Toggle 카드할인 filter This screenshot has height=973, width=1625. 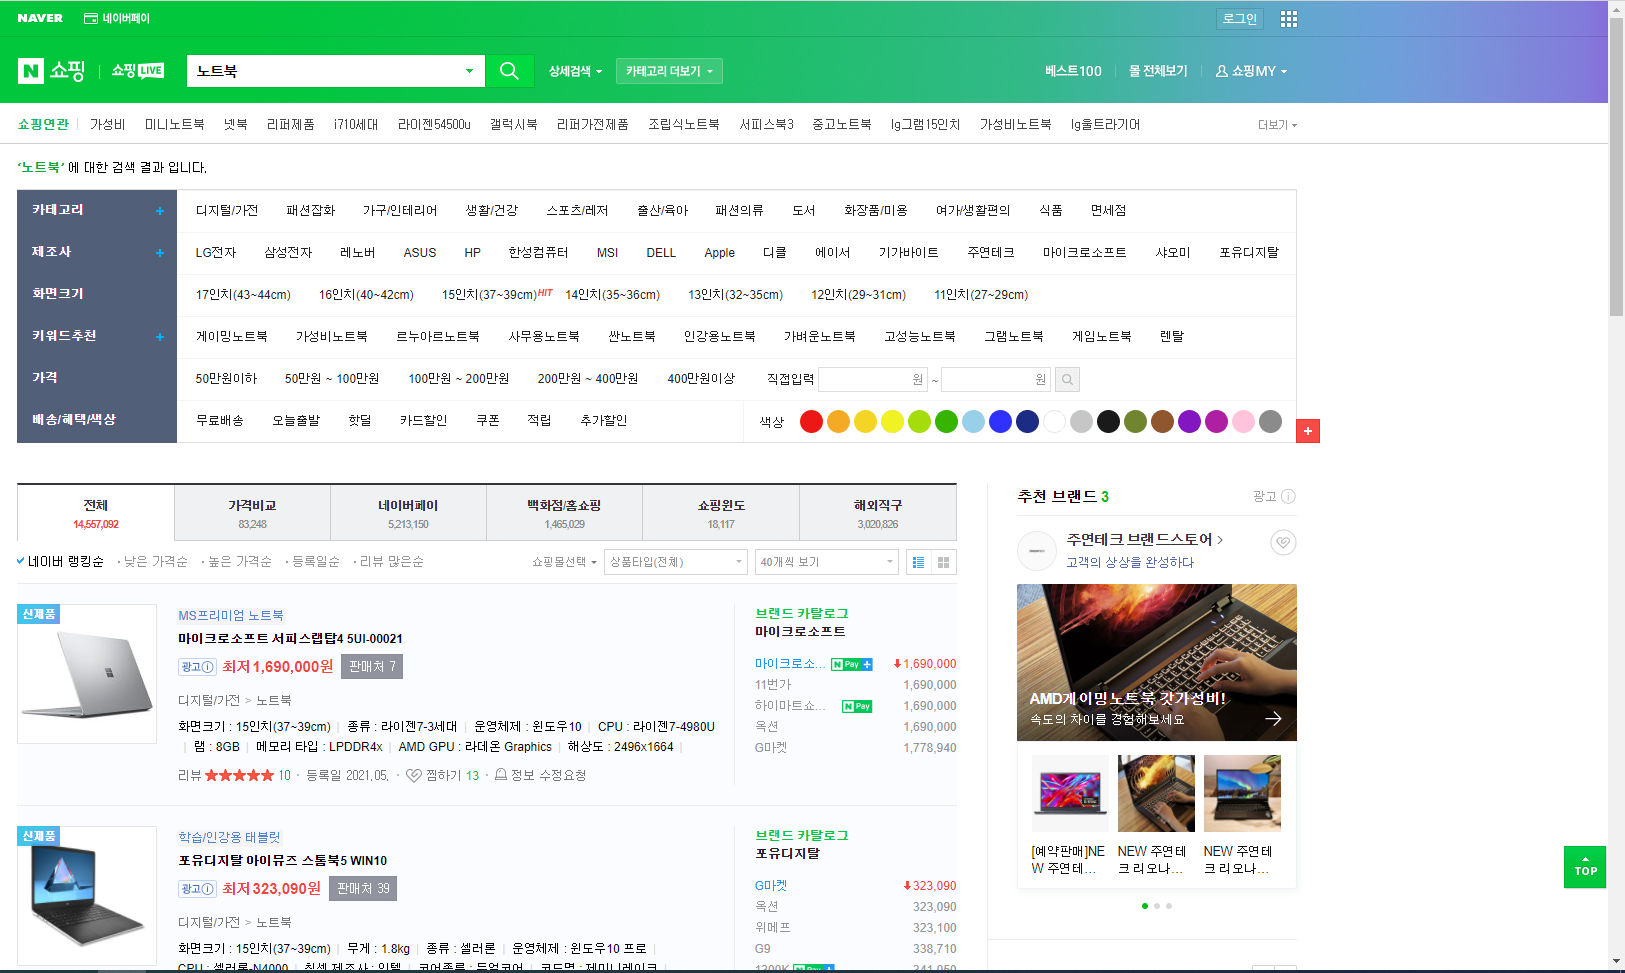423,421
